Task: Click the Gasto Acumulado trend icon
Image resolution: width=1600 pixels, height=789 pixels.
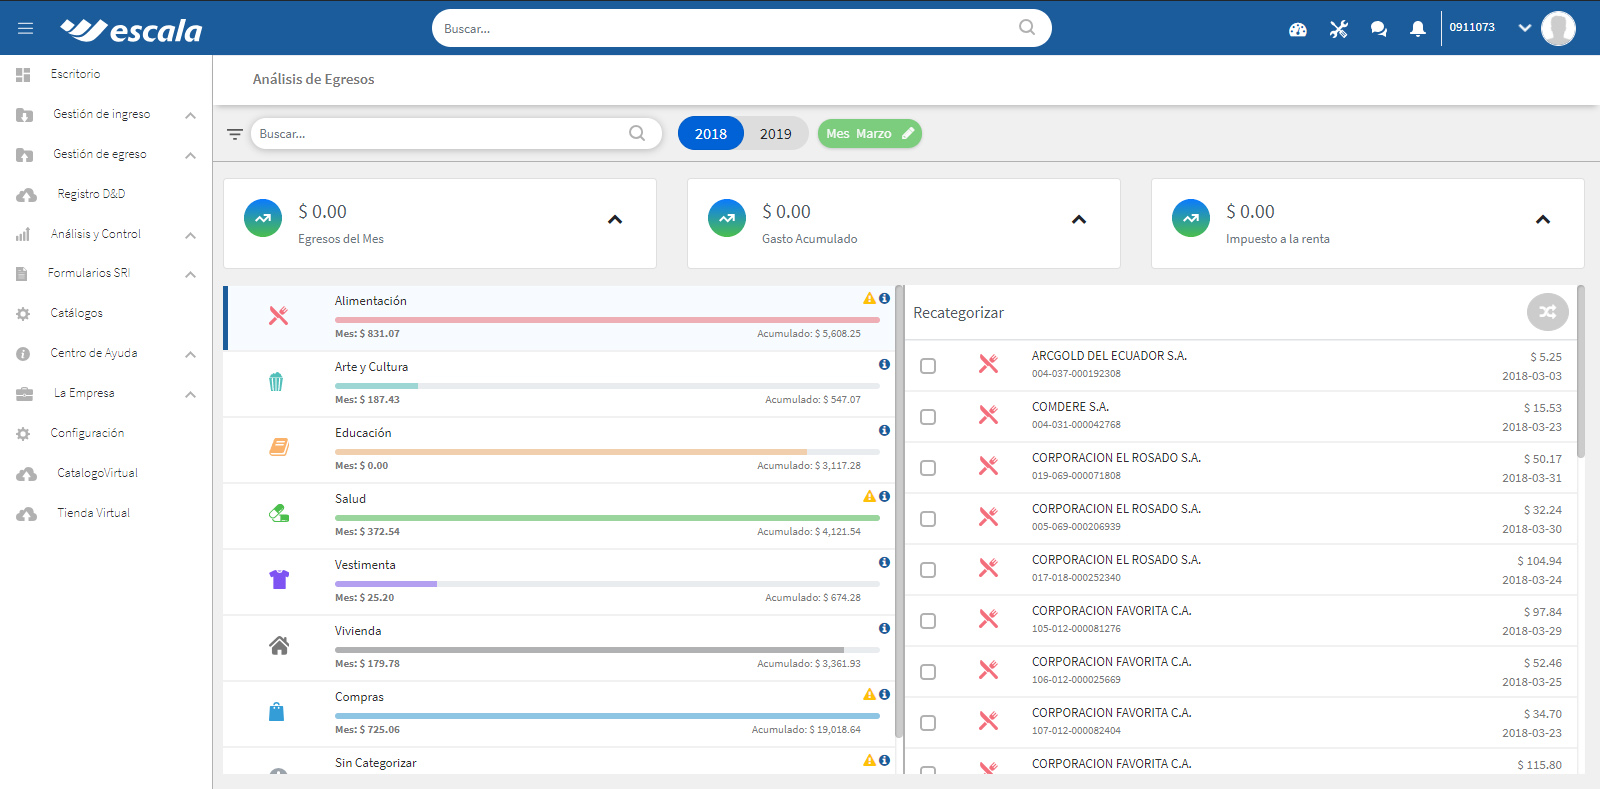Action: tap(727, 218)
